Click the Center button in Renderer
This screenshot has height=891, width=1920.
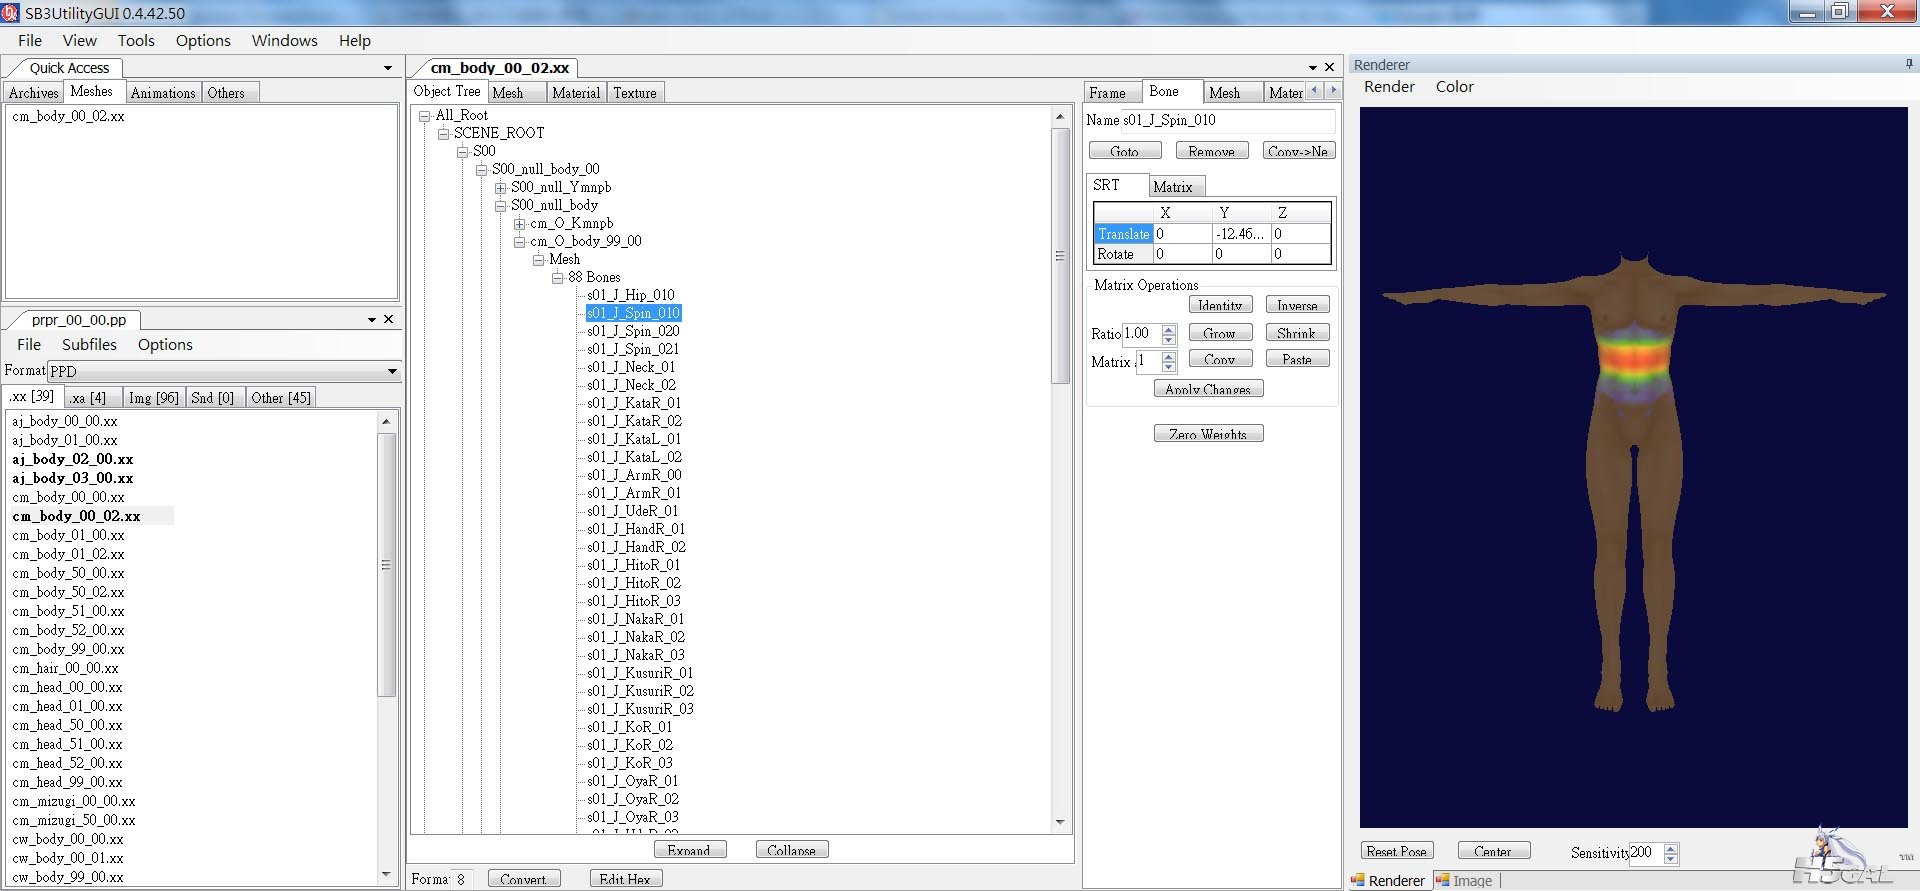point(1493,851)
